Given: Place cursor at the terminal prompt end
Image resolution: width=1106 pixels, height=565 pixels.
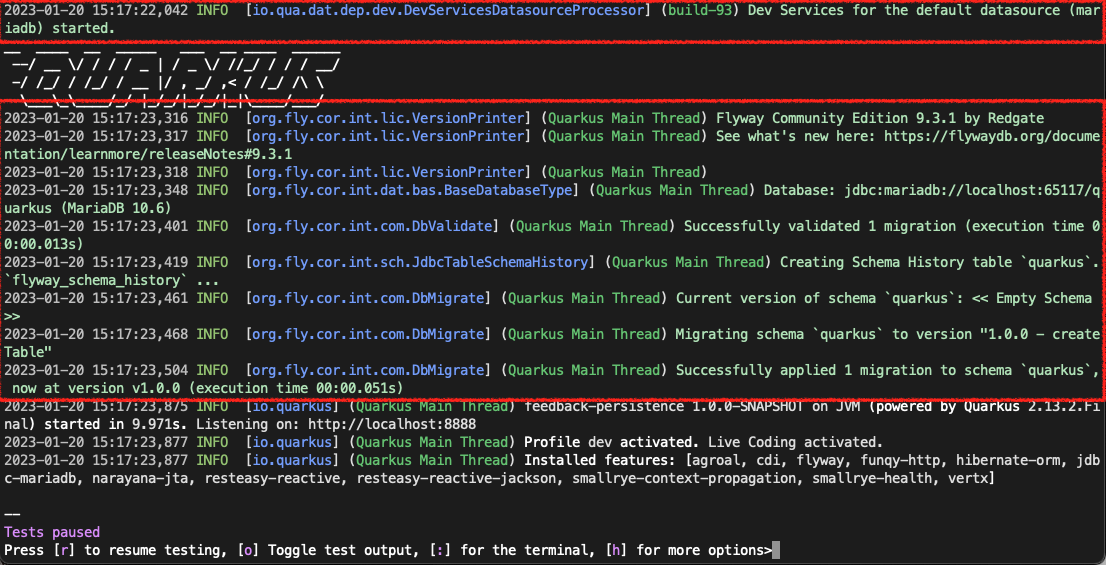Looking at the screenshot, I should 776,550.
